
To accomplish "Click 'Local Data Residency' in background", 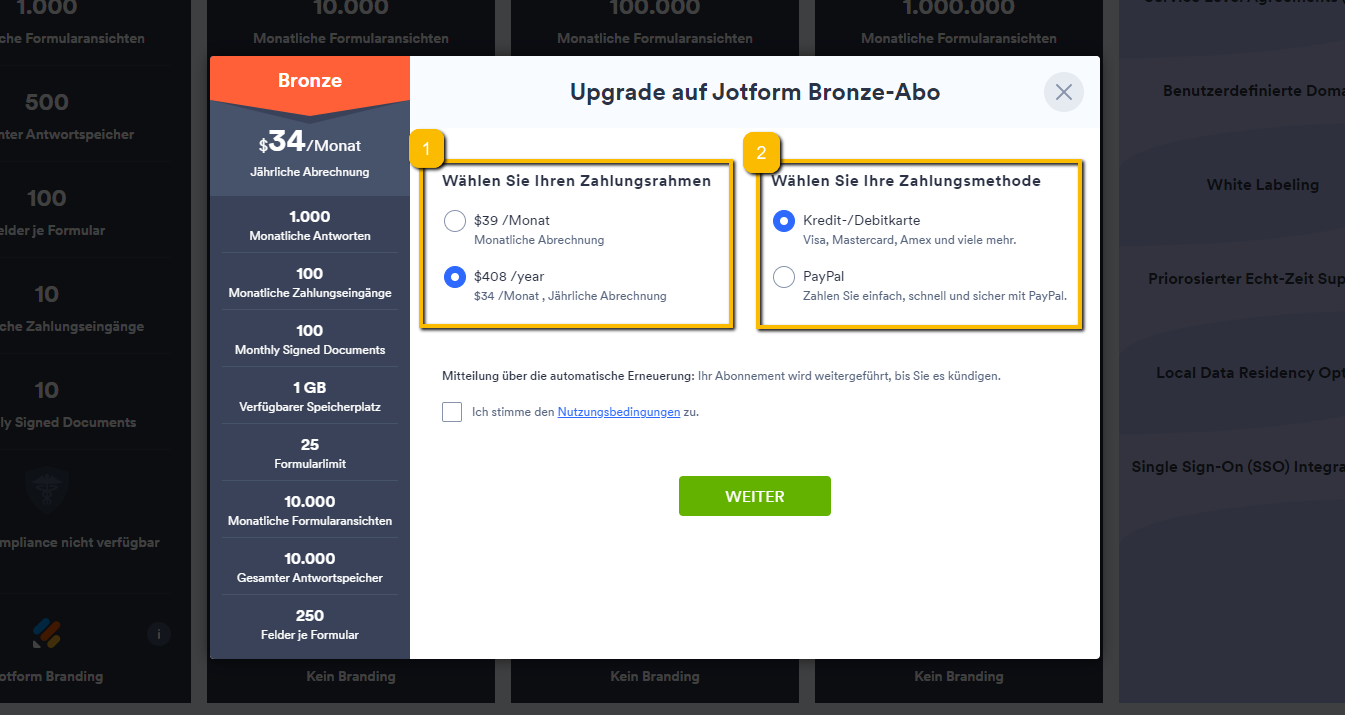I will click(1250, 372).
